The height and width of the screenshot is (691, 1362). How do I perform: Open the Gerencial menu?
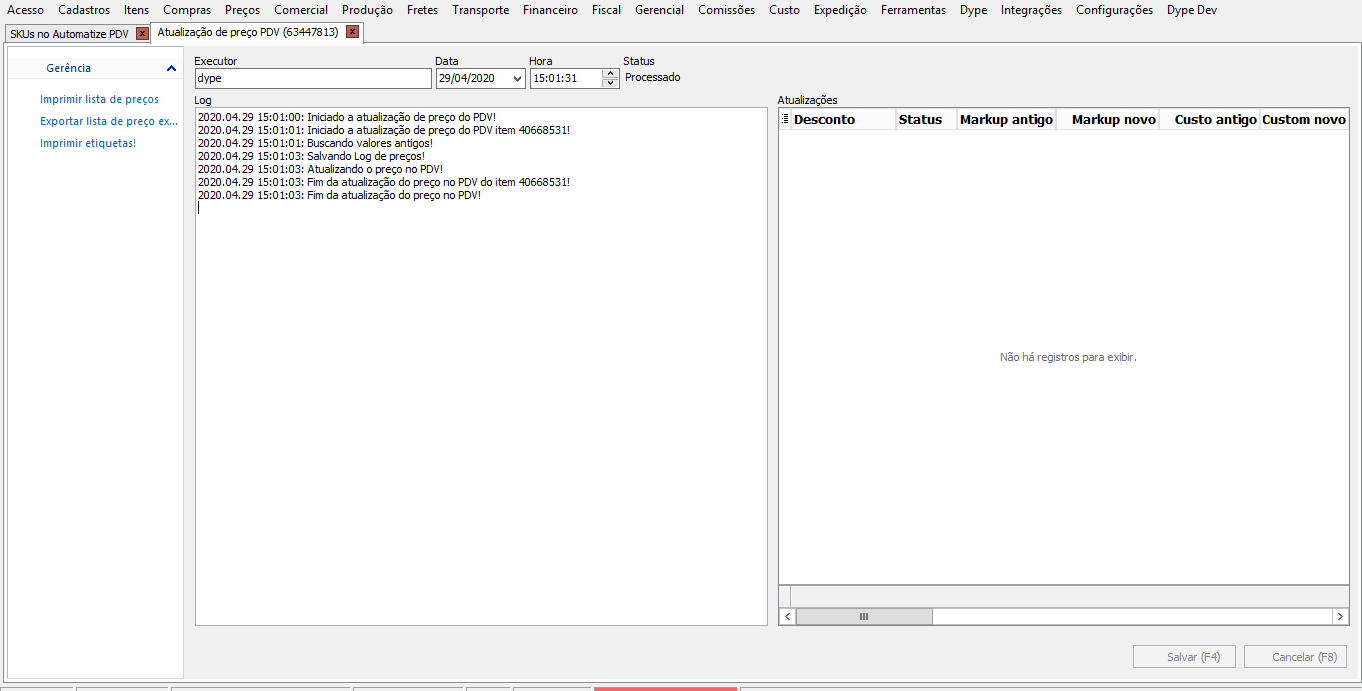(x=660, y=10)
